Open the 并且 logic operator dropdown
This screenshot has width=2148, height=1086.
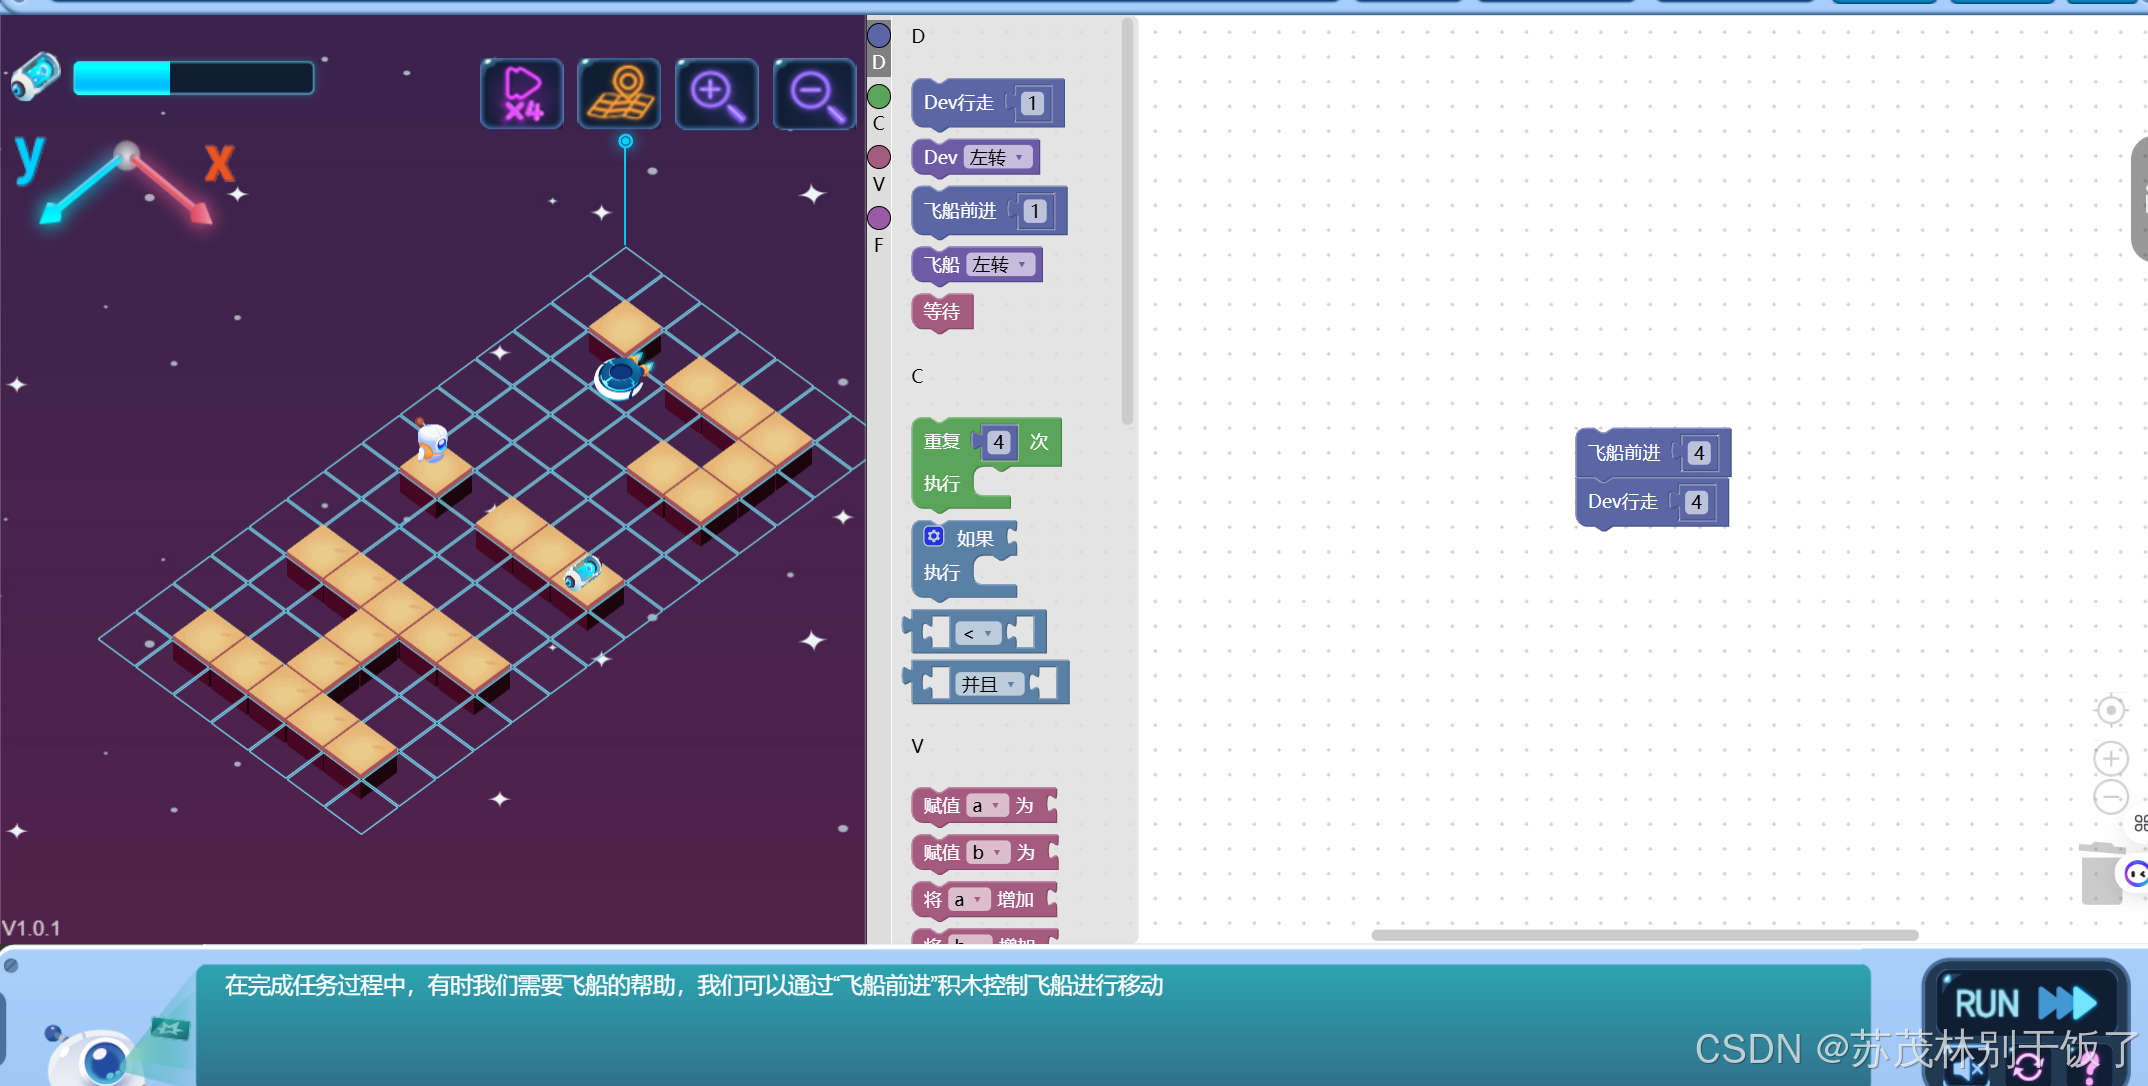[989, 684]
